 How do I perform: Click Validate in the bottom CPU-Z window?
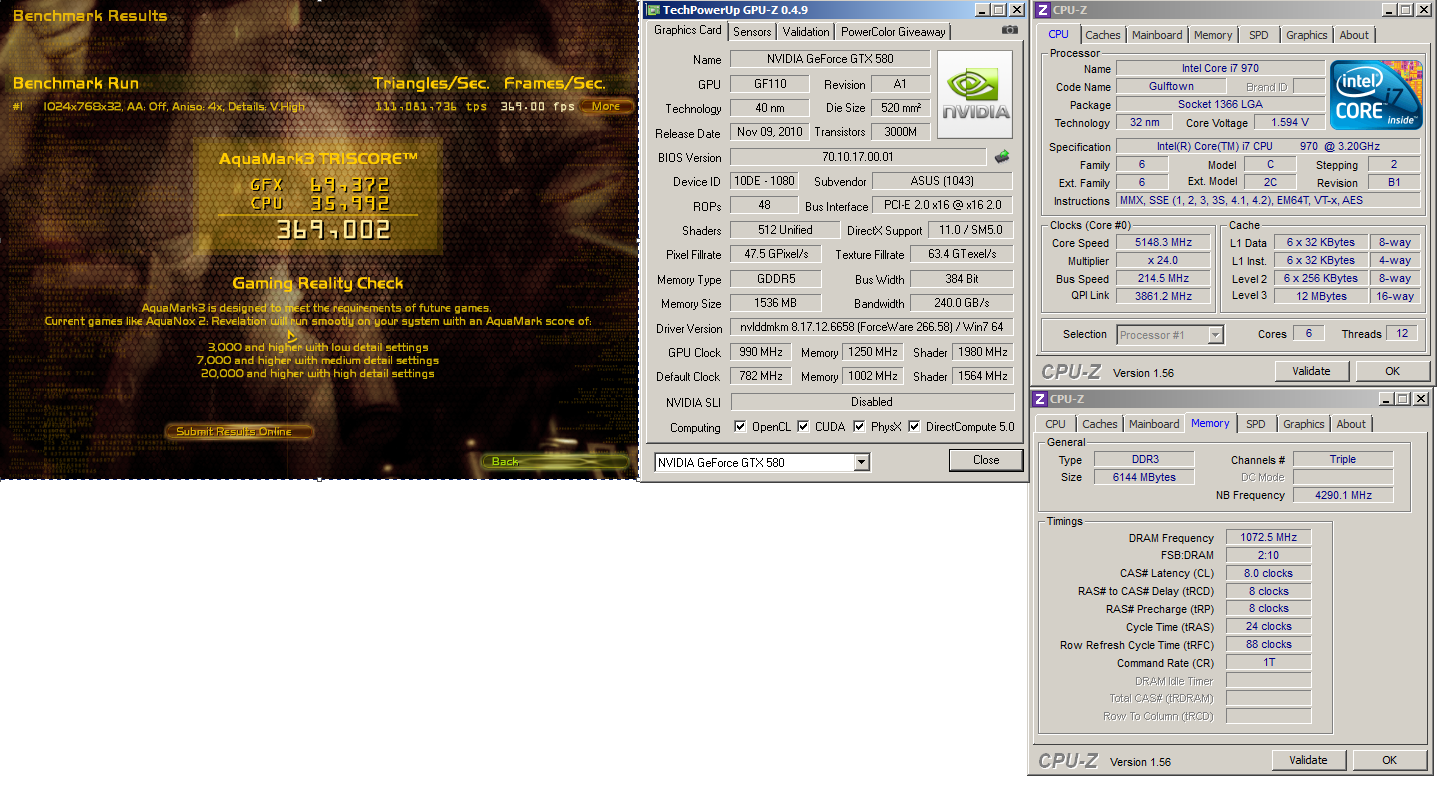click(1308, 760)
